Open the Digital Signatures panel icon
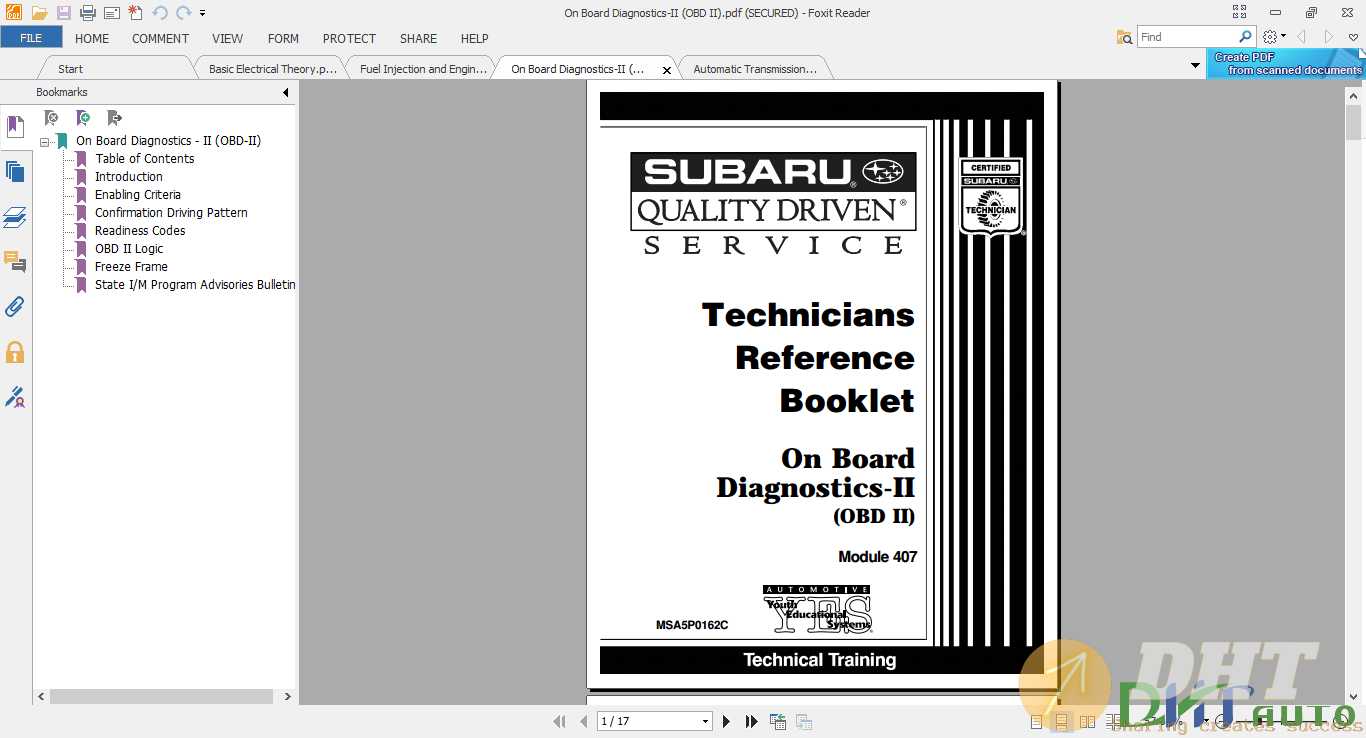This screenshot has width=1366, height=738. pos(15,397)
